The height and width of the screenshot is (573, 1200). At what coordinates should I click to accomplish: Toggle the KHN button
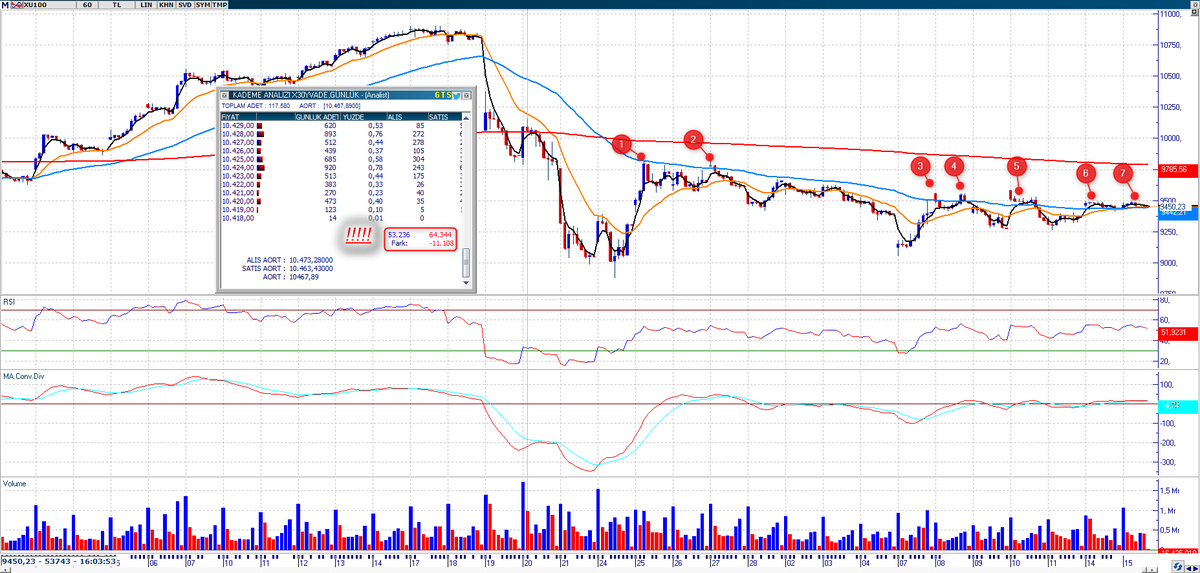166,5
